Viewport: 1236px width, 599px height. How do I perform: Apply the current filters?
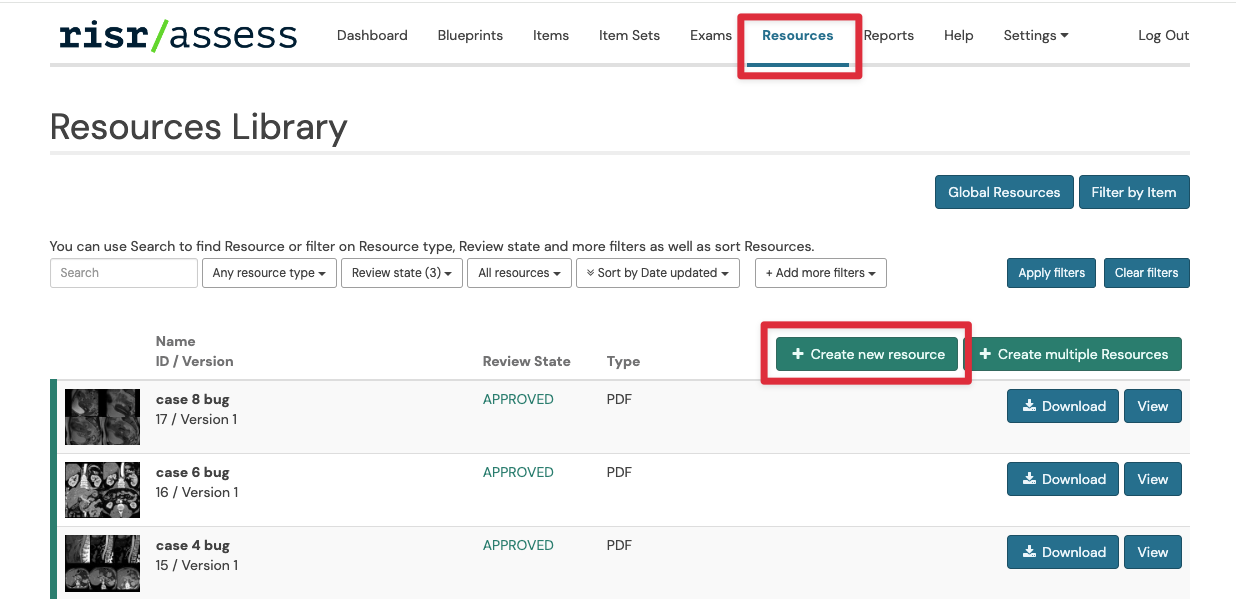pos(1050,272)
